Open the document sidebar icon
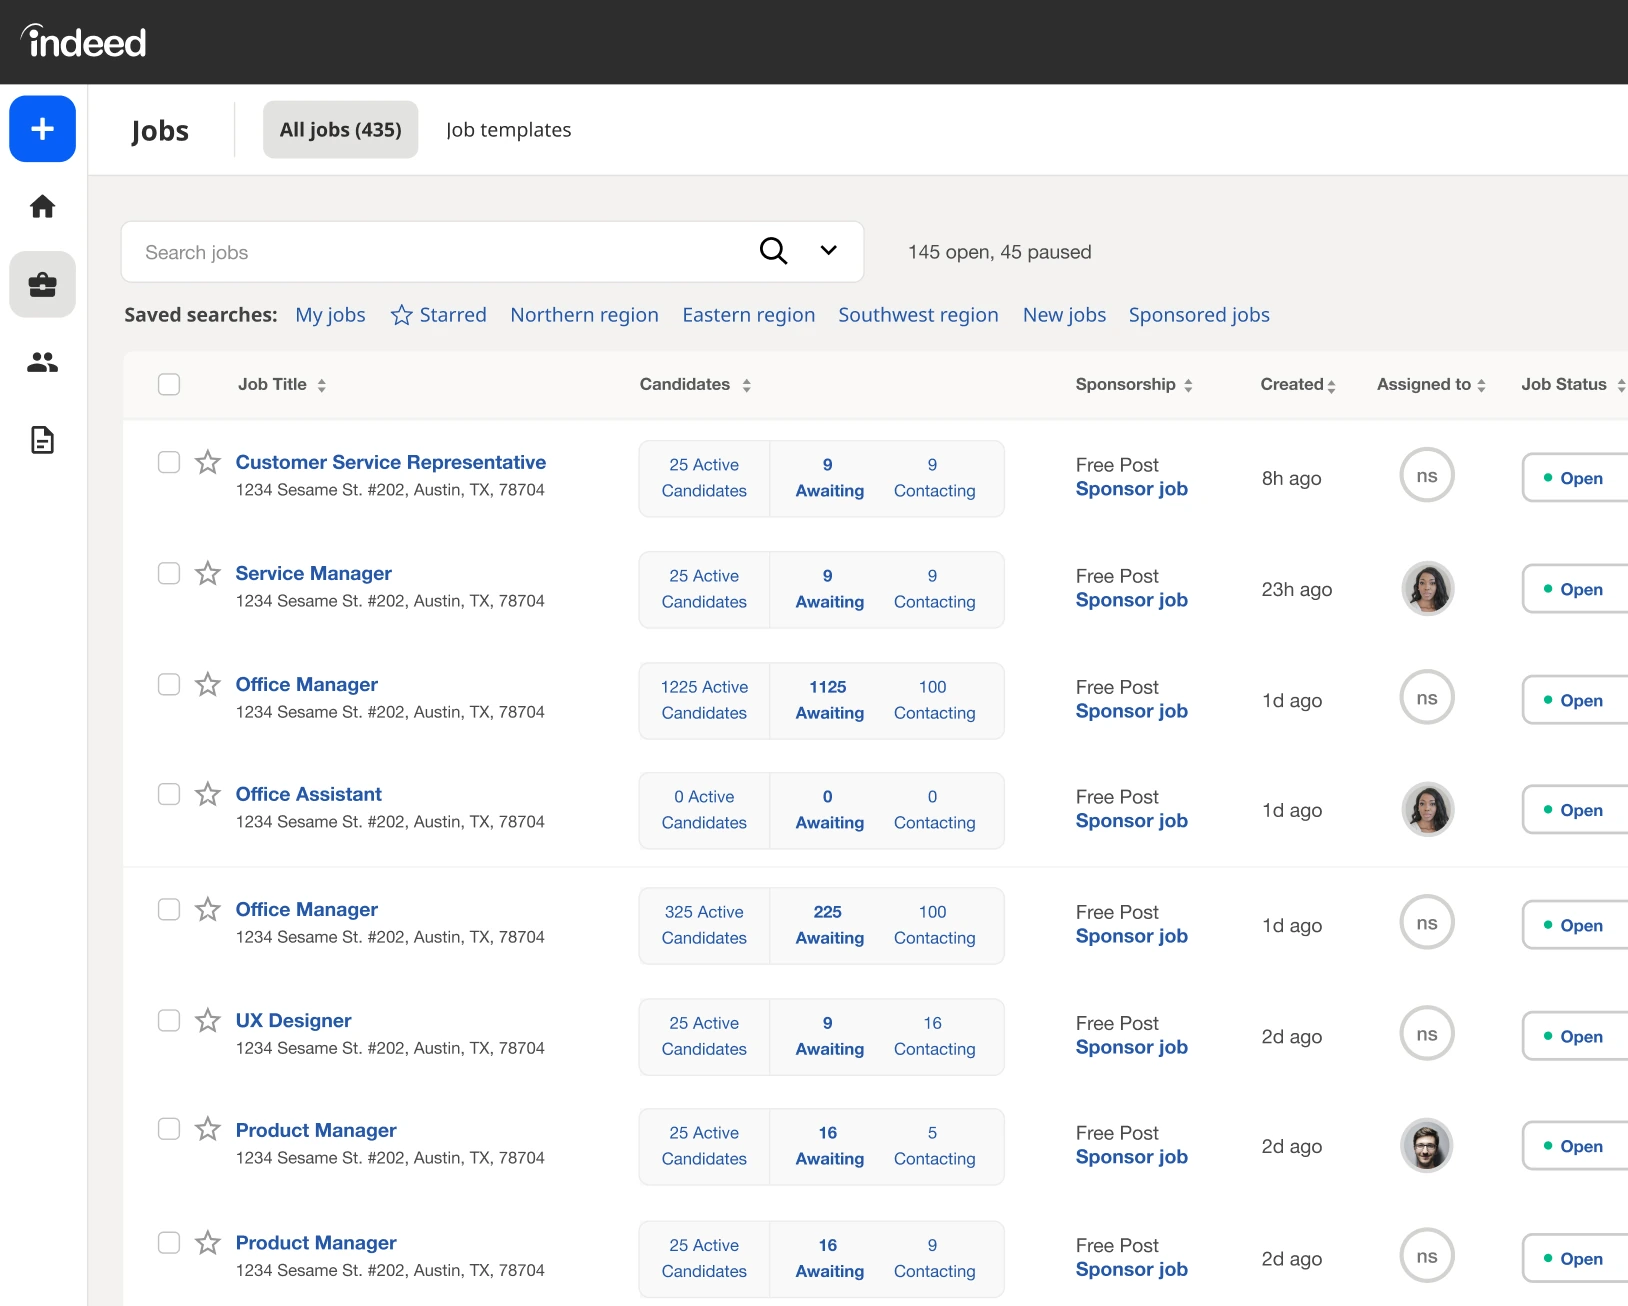The width and height of the screenshot is (1628, 1306). pos(43,440)
